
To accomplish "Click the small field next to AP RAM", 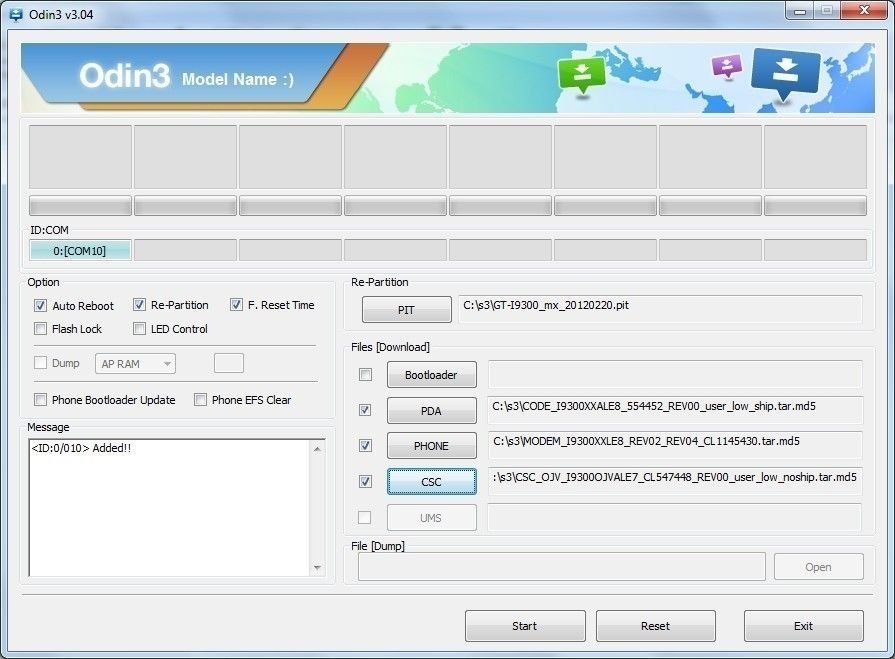I will click(x=229, y=363).
